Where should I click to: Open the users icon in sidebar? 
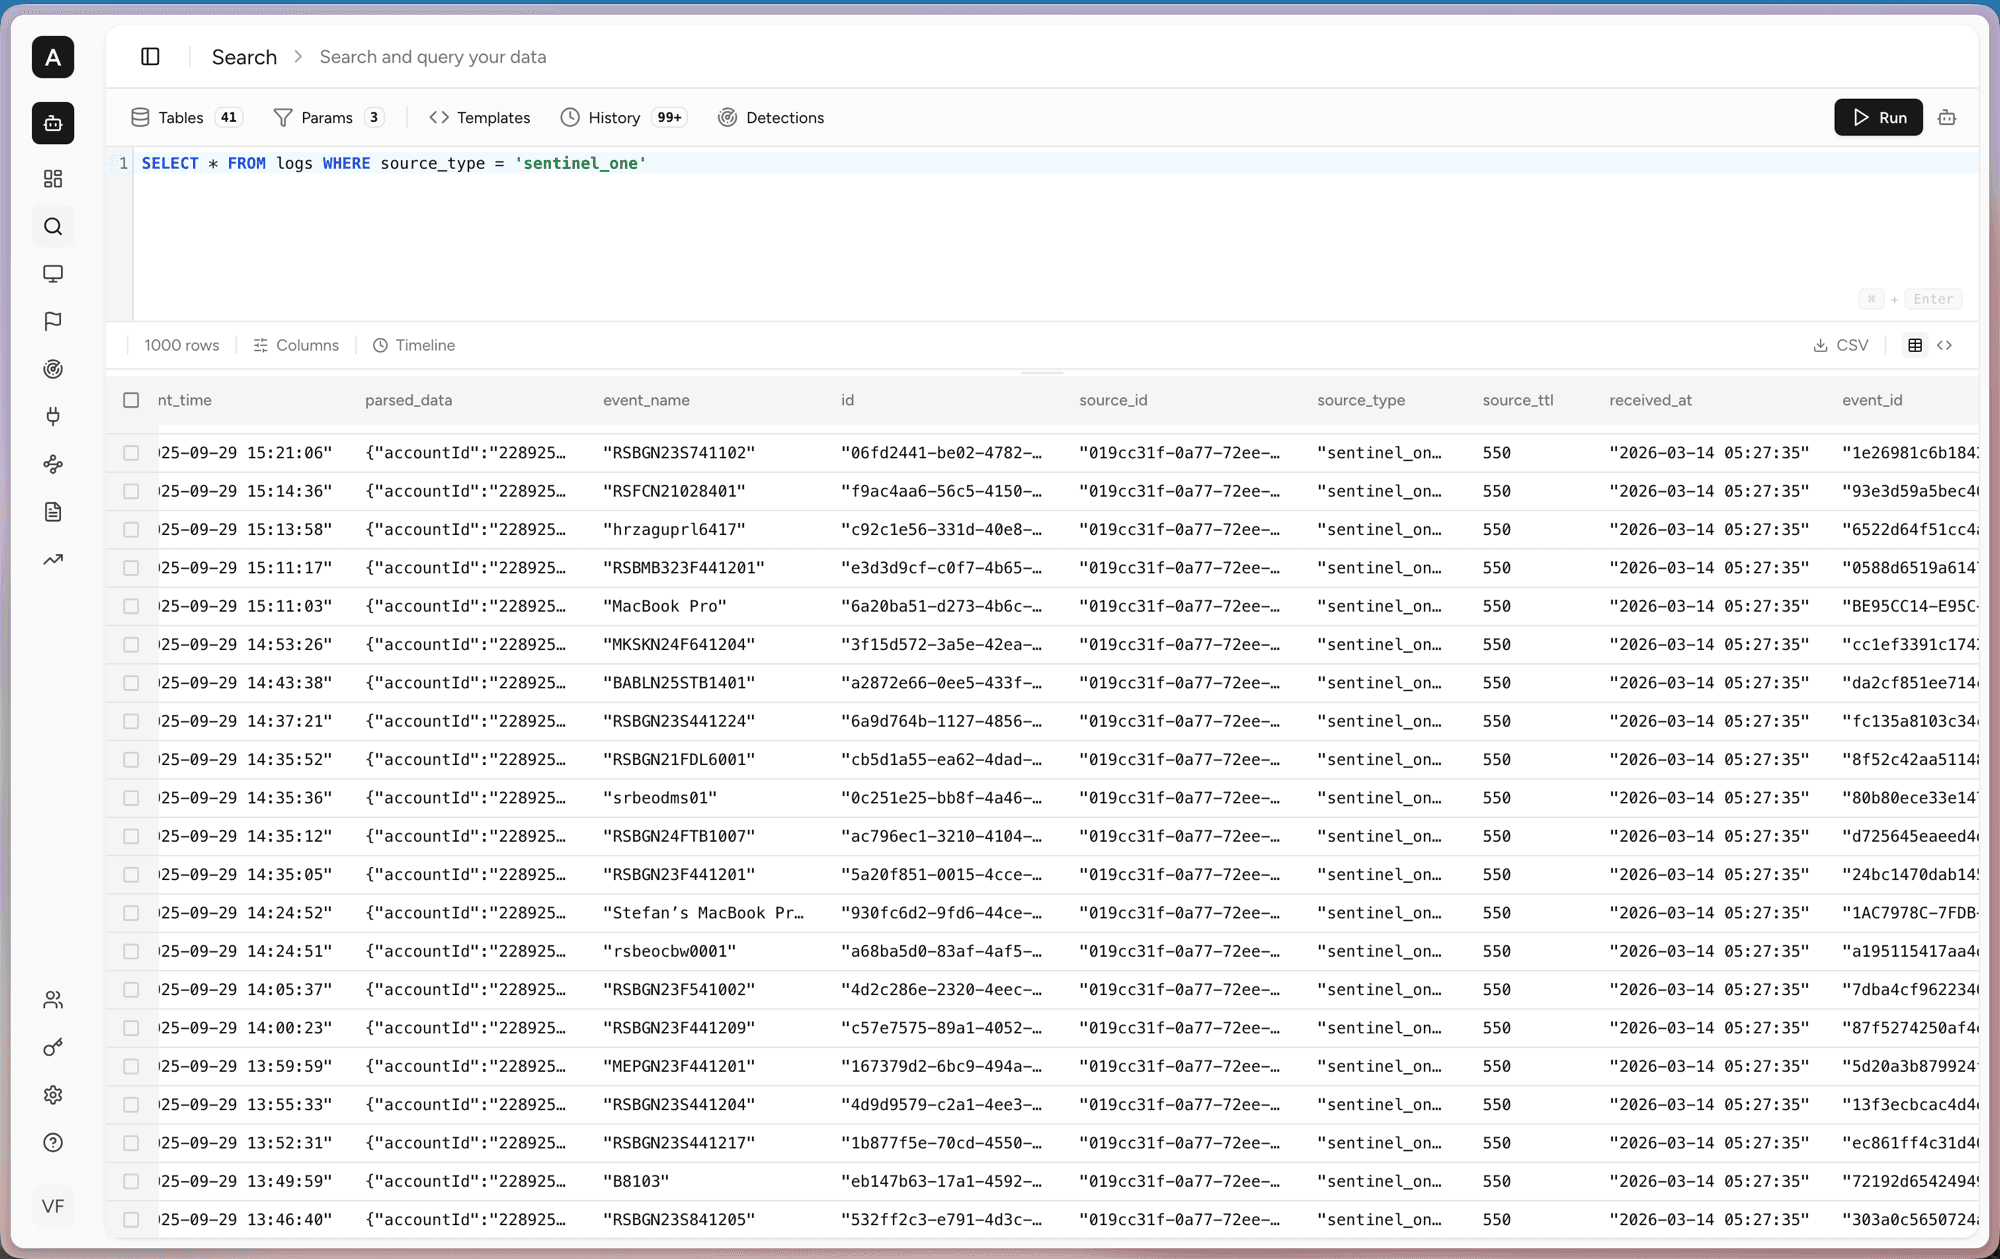[x=53, y=1000]
